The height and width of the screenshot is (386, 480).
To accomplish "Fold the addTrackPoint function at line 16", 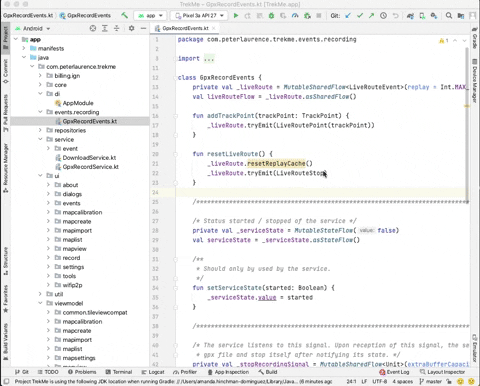I will pos(175,116).
